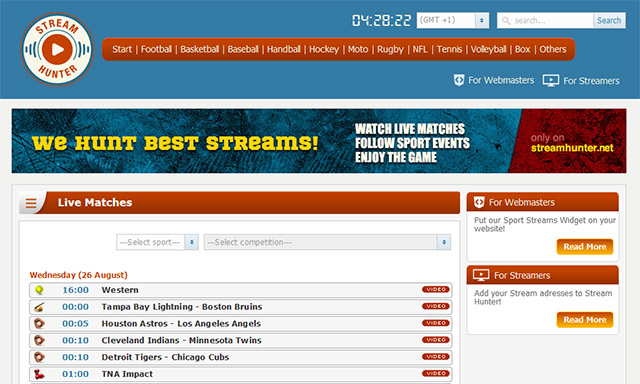Click the VIDEO badge for Cleveland Indians match
This screenshot has height=384, width=640.
[436, 340]
